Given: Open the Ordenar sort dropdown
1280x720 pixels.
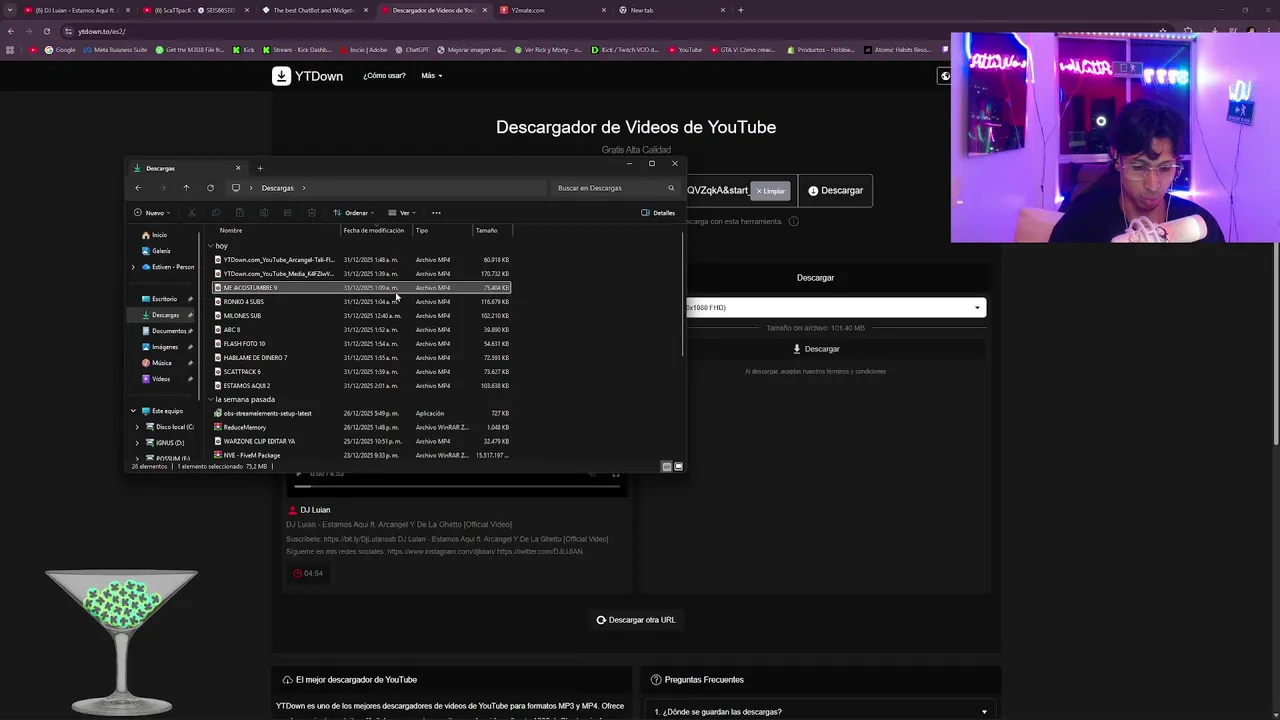Looking at the screenshot, I should [x=354, y=213].
